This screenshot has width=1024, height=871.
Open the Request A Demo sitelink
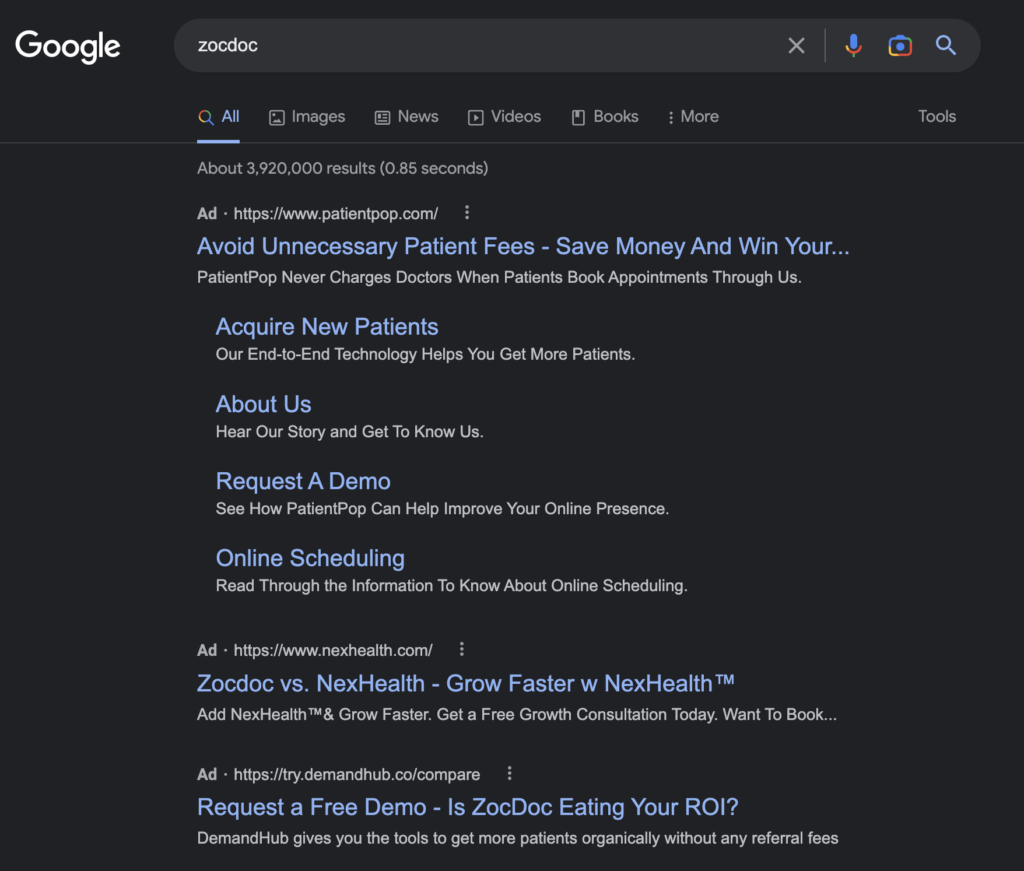click(x=303, y=481)
